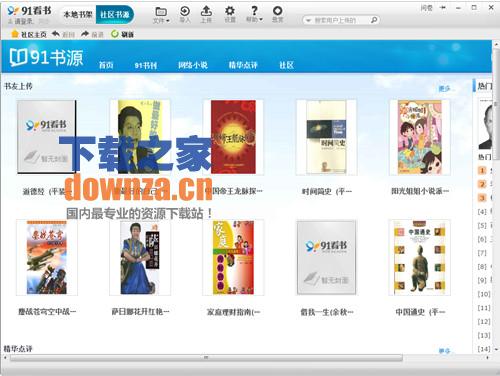500x376 pixels.
Task: Open the 中国通史 book cover thumbnail
Action: click(x=420, y=257)
